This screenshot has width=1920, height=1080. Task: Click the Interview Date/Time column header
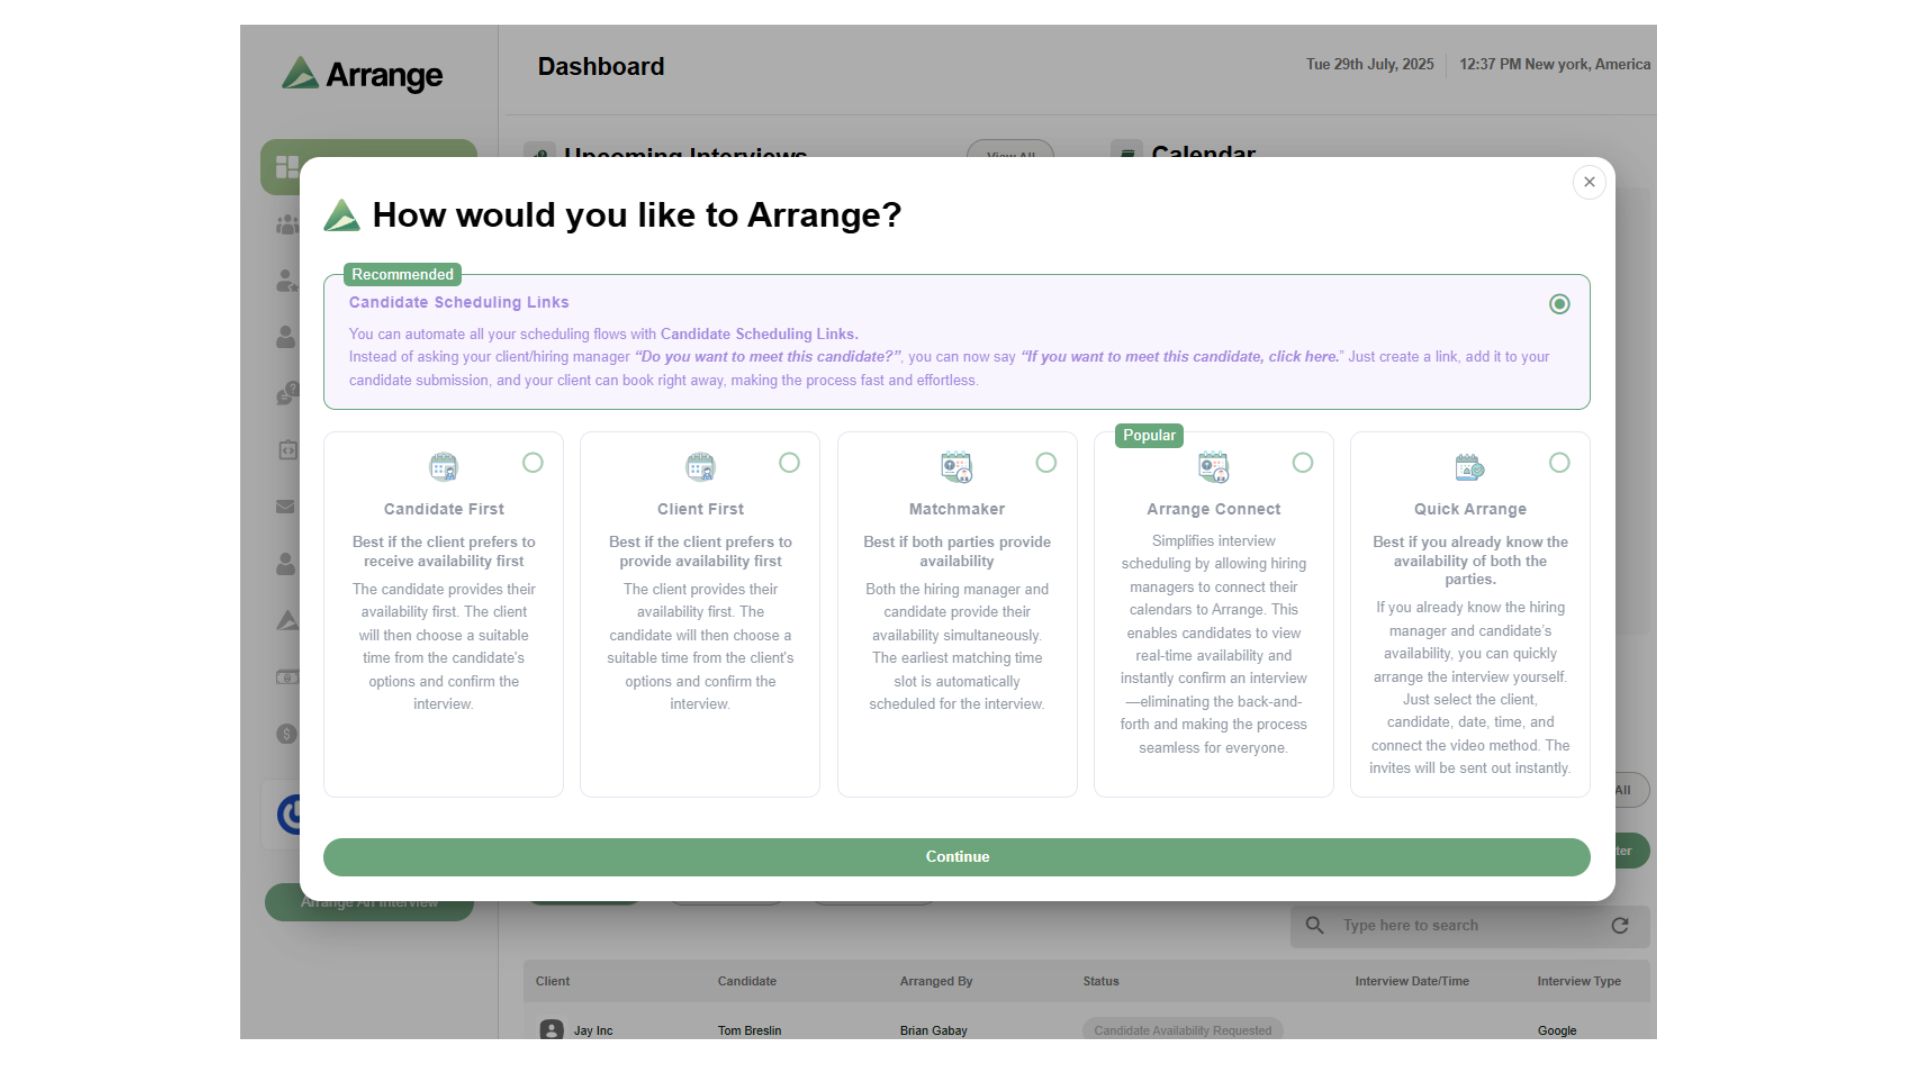coord(1412,981)
